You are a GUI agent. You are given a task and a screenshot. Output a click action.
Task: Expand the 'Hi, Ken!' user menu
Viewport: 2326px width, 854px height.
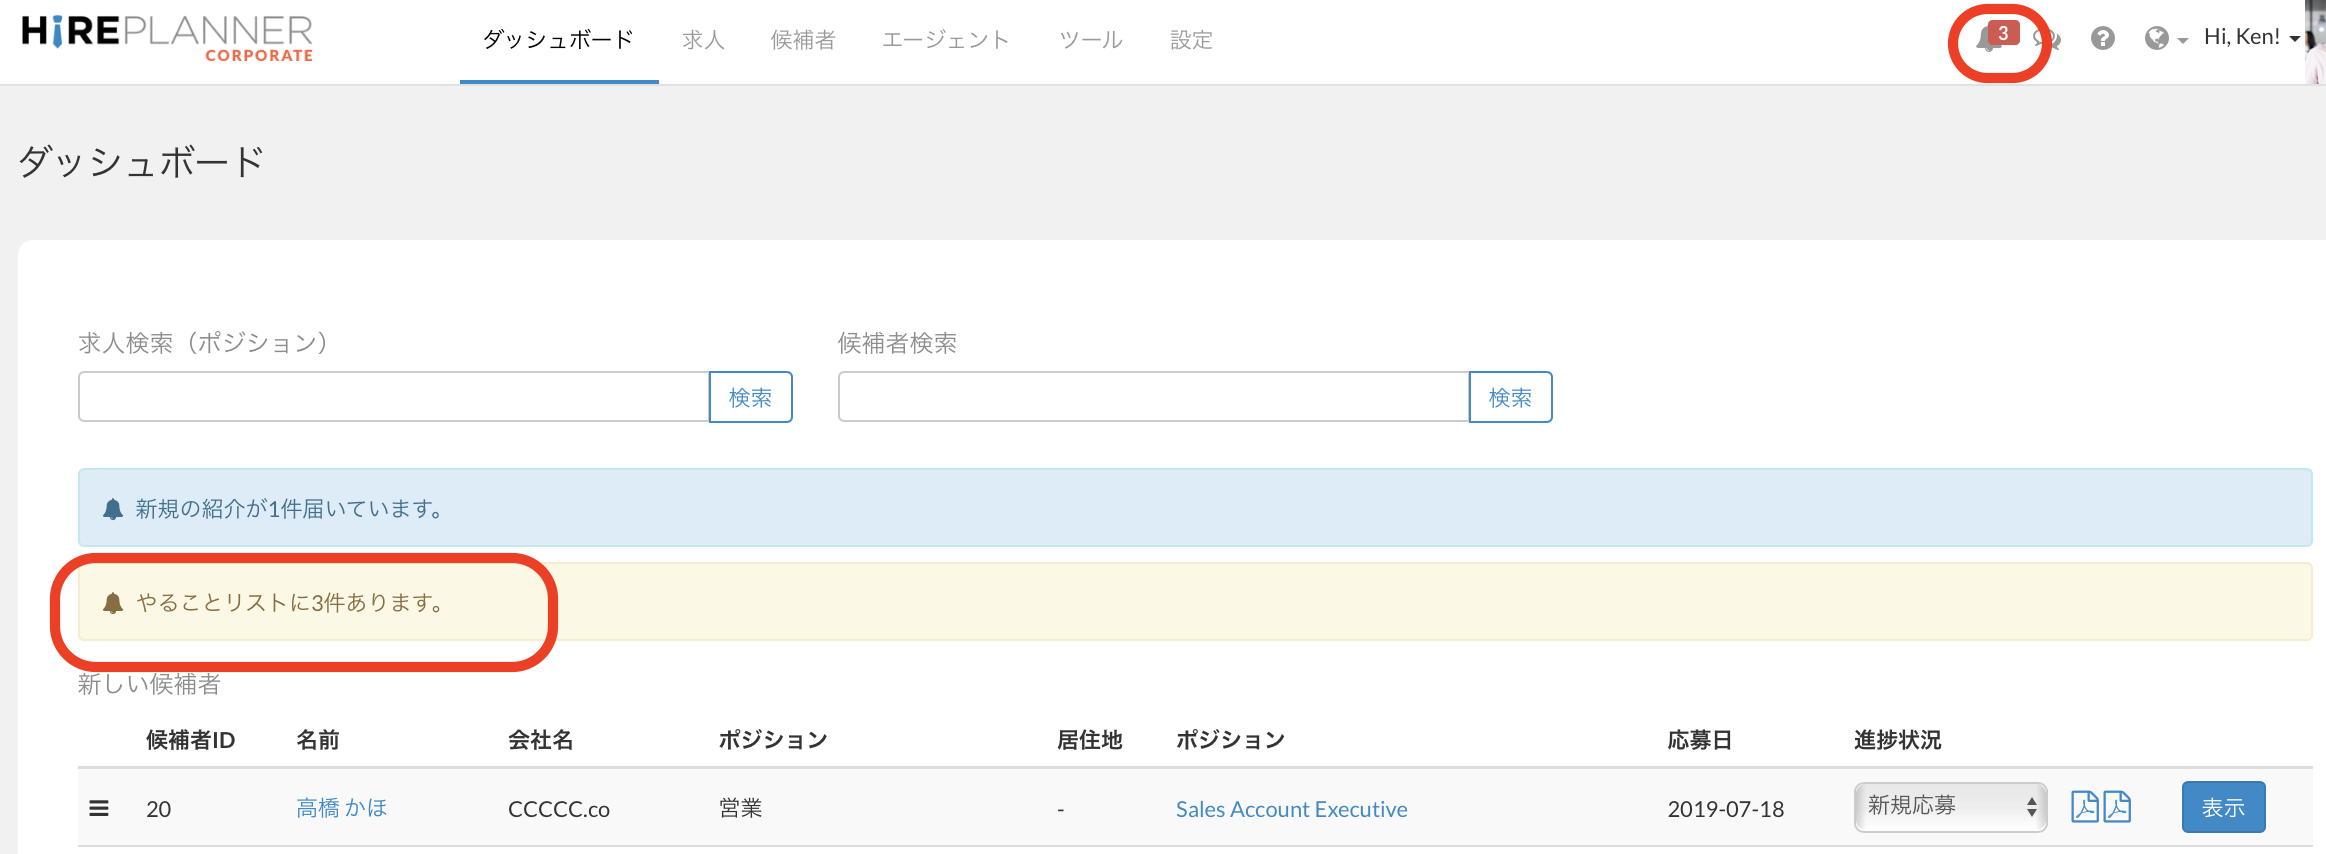point(2250,38)
